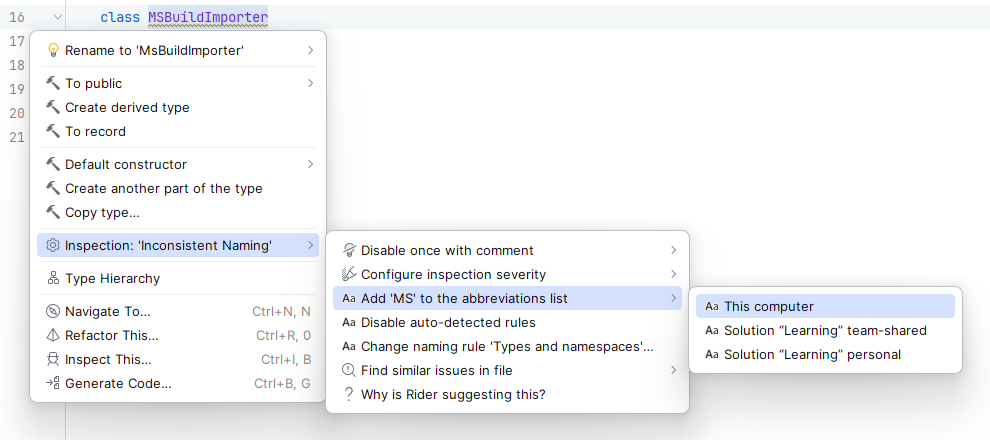Viewport: 990px width, 440px height.
Task: Click the compass icon beside Navigate To
Action: 53,311
